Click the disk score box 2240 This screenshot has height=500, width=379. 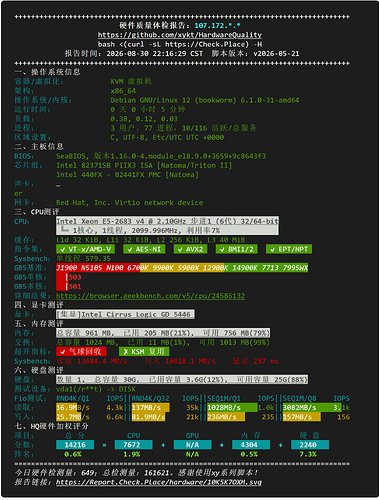[310, 445]
